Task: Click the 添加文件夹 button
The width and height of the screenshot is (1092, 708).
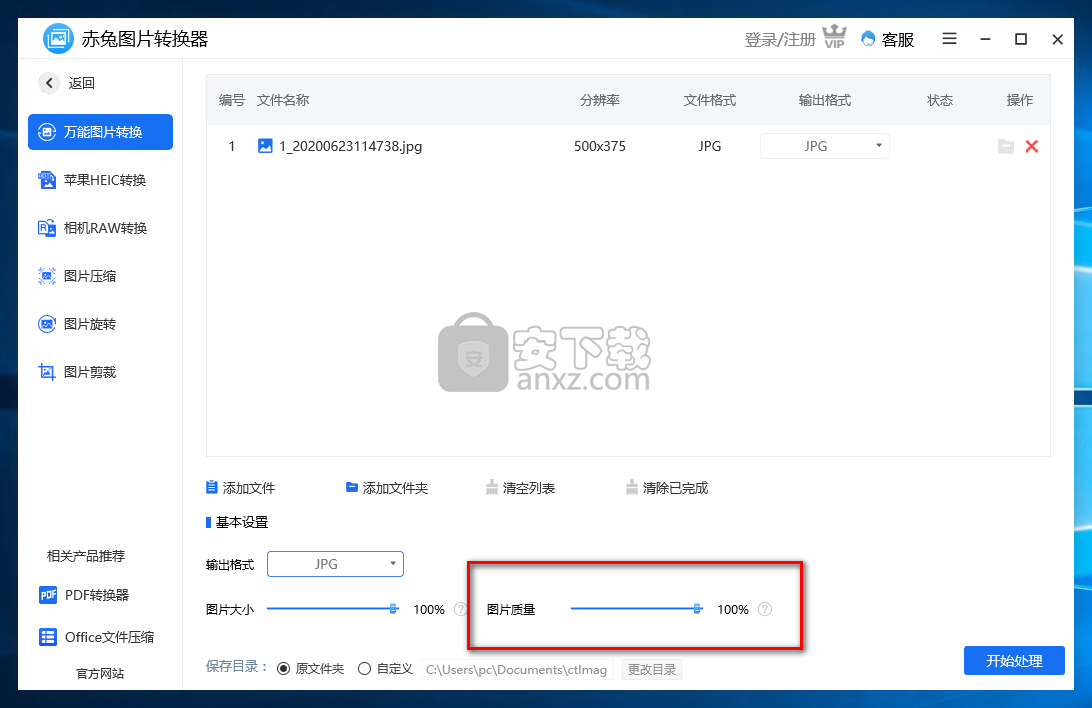Action: [387, 488]
